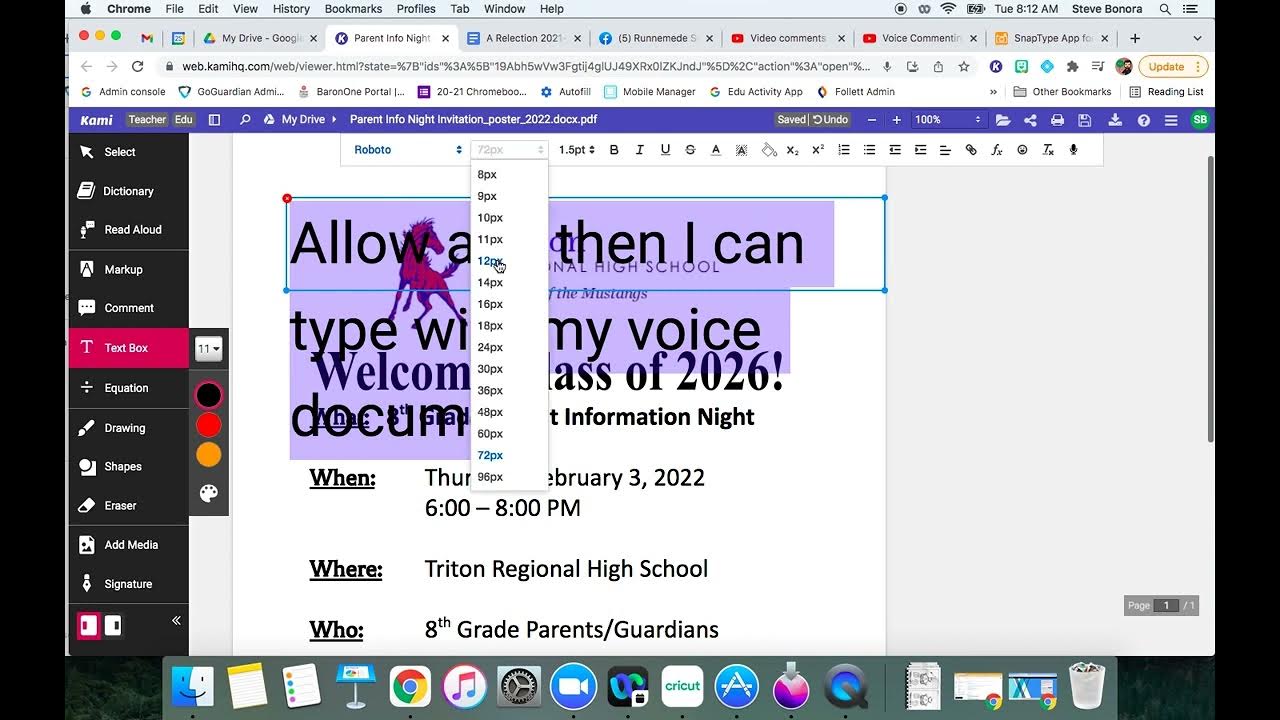Open the text color option
Image resolution: width=1280 pixels, height=720 pixels.
pyautogui.click(x=716, y=150)
